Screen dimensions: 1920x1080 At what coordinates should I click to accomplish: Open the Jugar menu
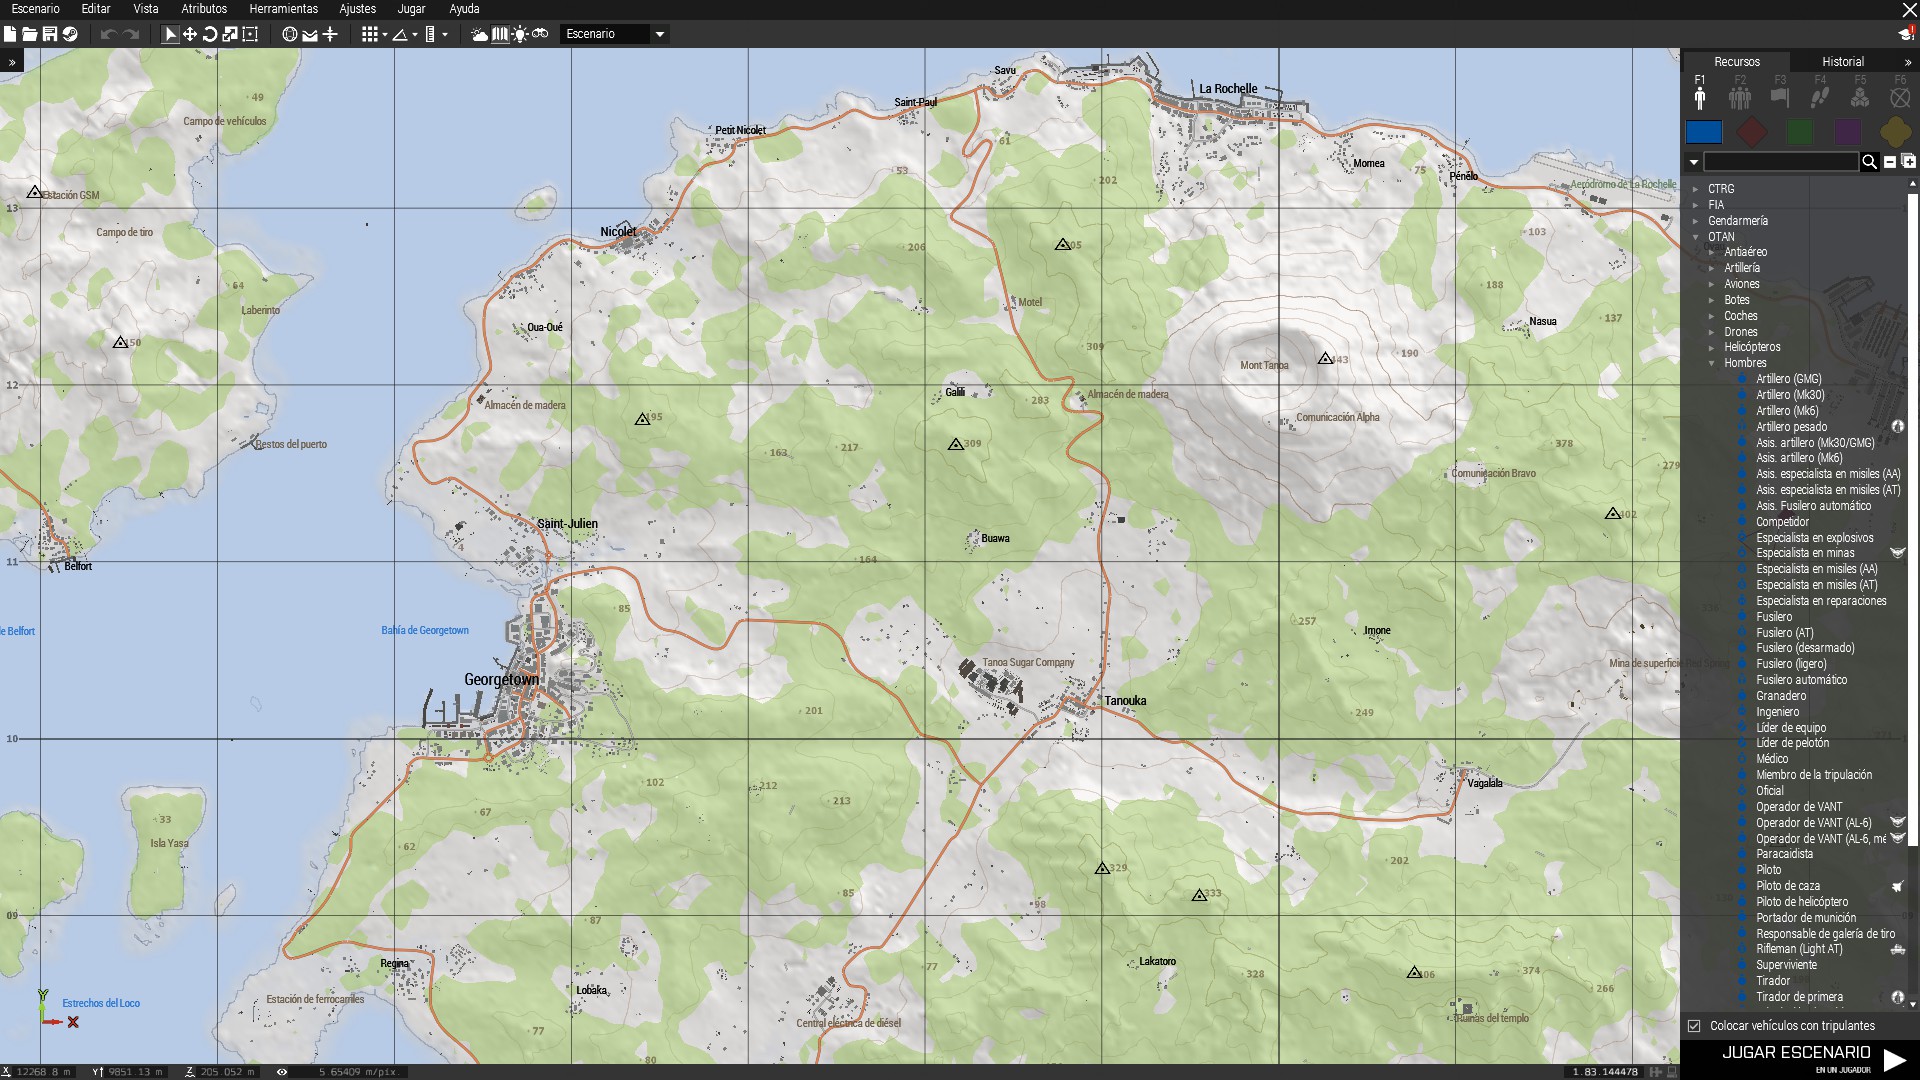(x=411, y=9)
